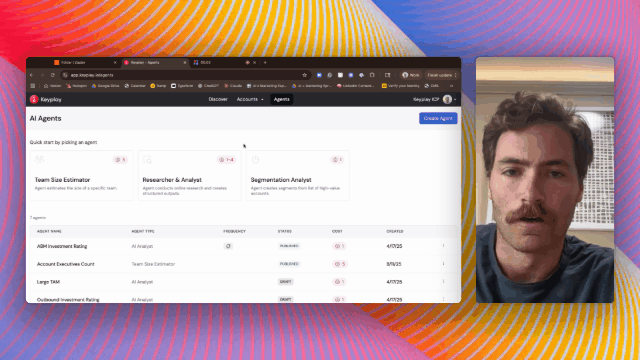The height and width of the screenshot is (360, 640).
Task: Click the Agent Name column header
Action: coord(49,231)
